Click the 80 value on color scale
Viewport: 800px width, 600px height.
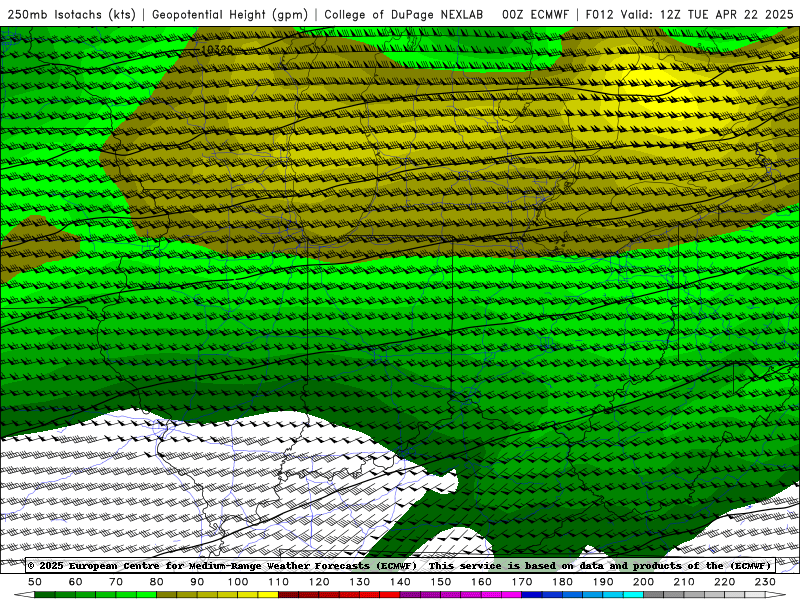pyautogui.click(x=157, y=582)
